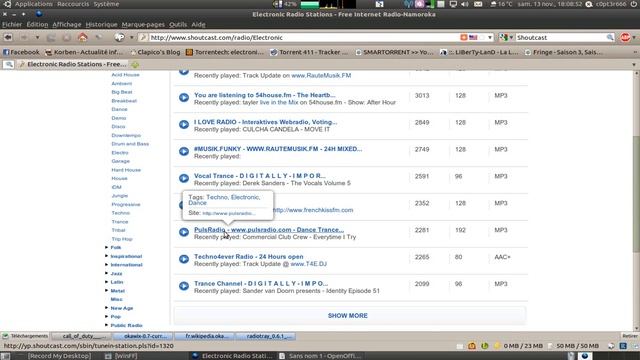Select the Acid House subgenre
640x360 pixels.
(x=125, y=75)
